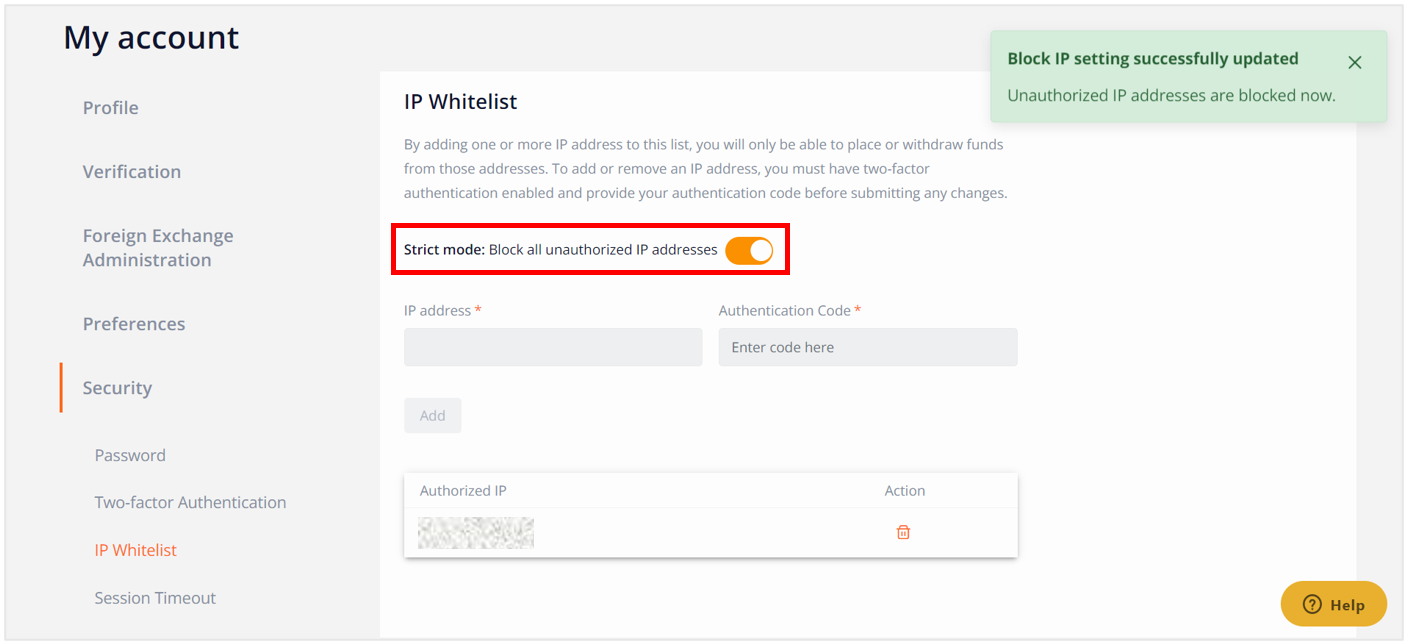
Task: Click the Action column header
Action: pyautogui.click(x=905, y=491)
